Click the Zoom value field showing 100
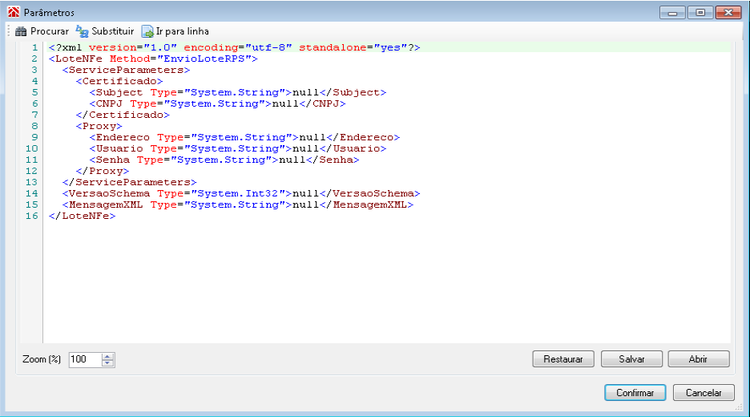 pos(85,360)
